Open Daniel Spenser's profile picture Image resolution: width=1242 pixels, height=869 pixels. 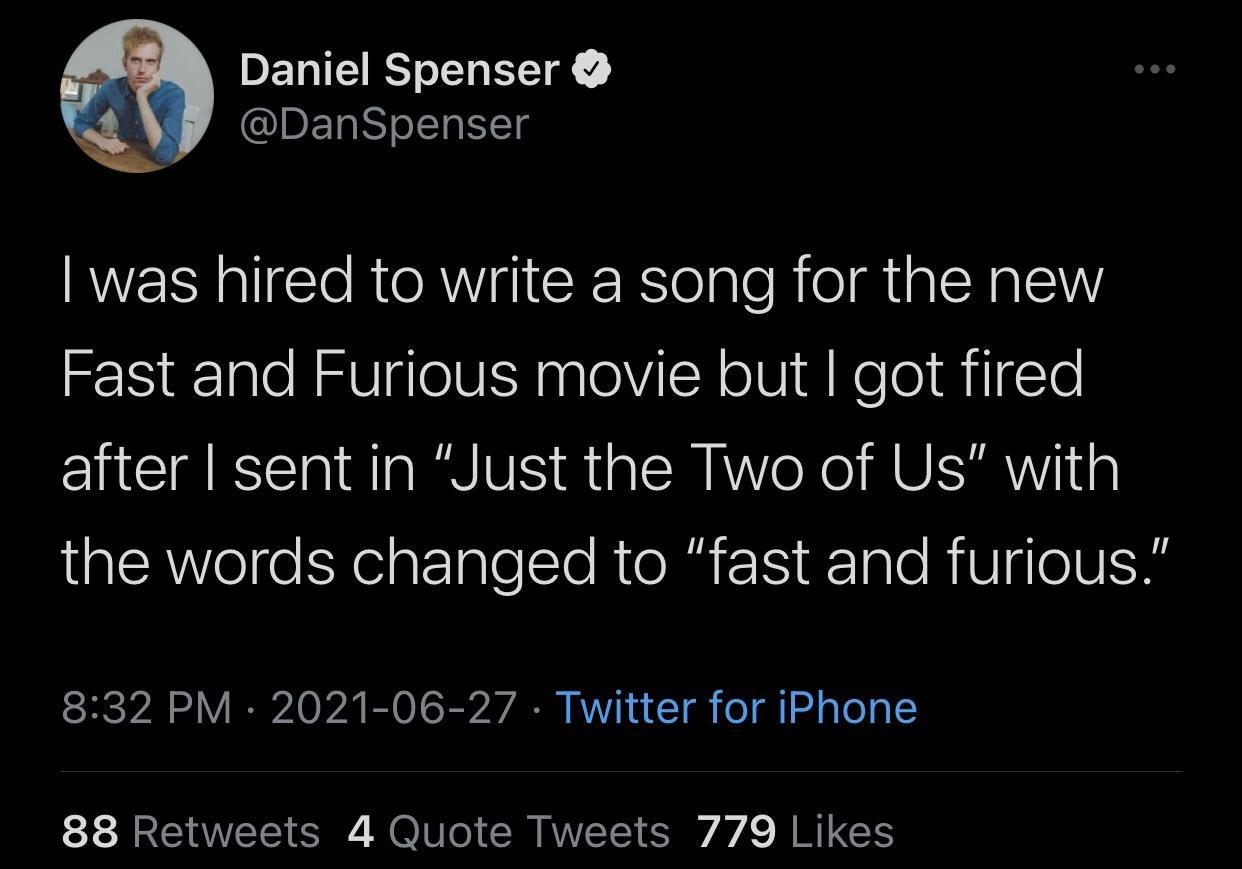[x=137, y=96]
